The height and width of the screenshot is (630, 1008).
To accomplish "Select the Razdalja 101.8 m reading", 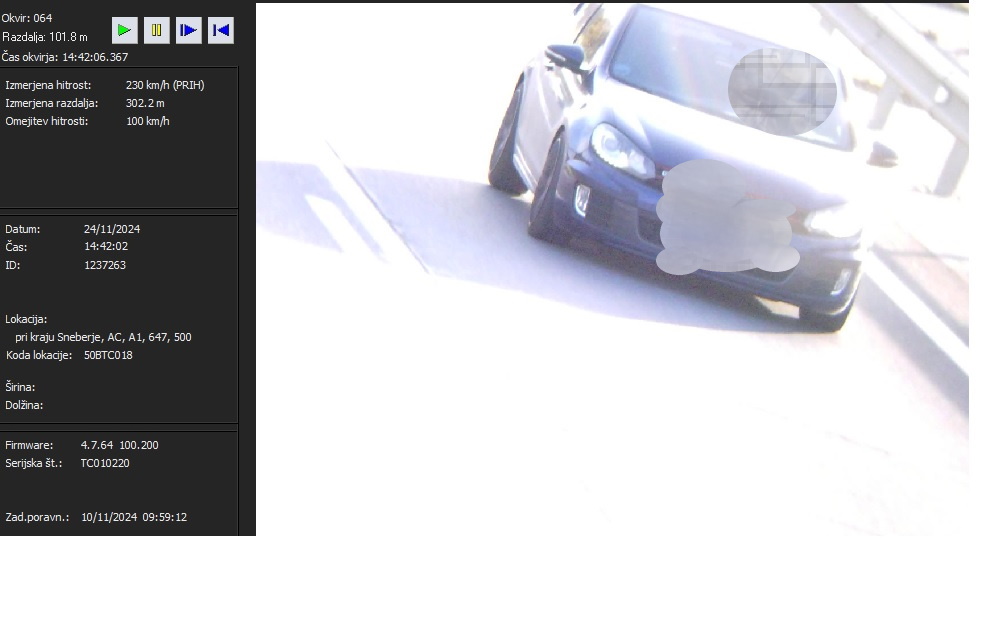I will point(45,37).
